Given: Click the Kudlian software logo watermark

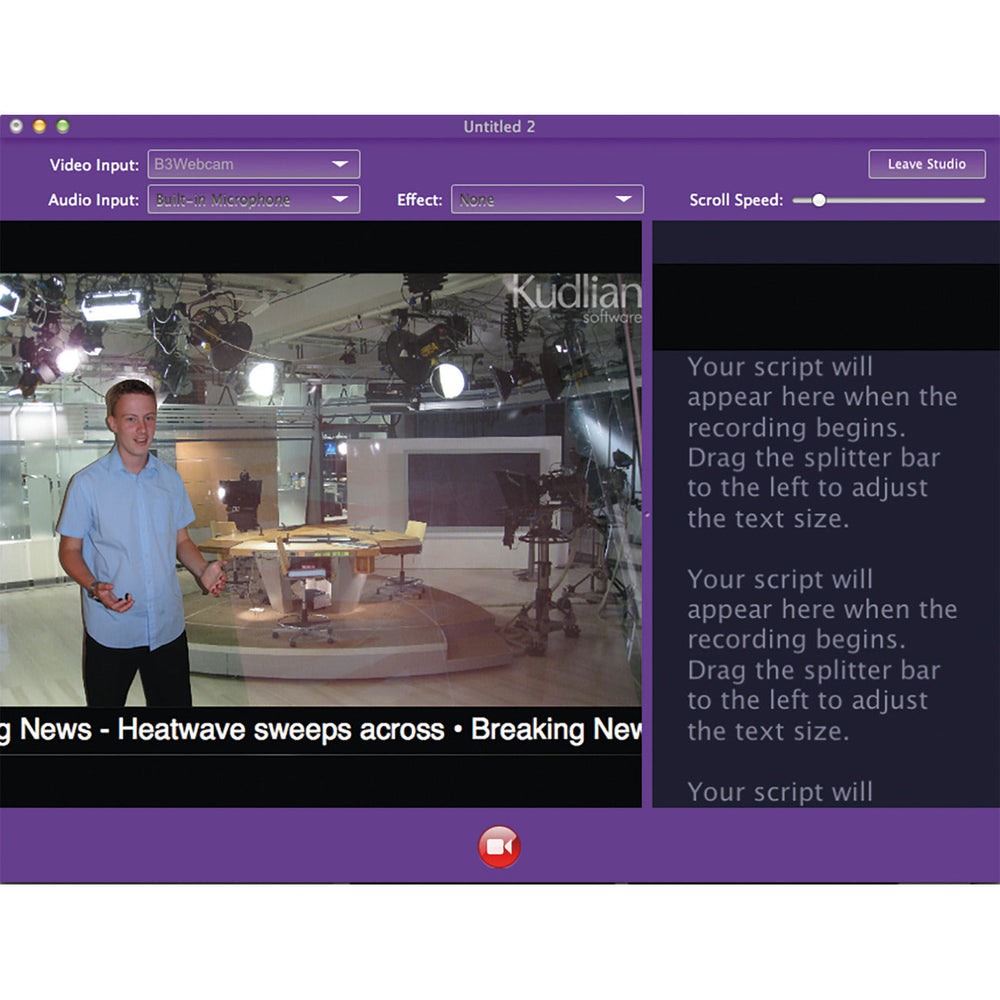Looking at the screenshot, I should pyautogui.click(x=575, y=296).
